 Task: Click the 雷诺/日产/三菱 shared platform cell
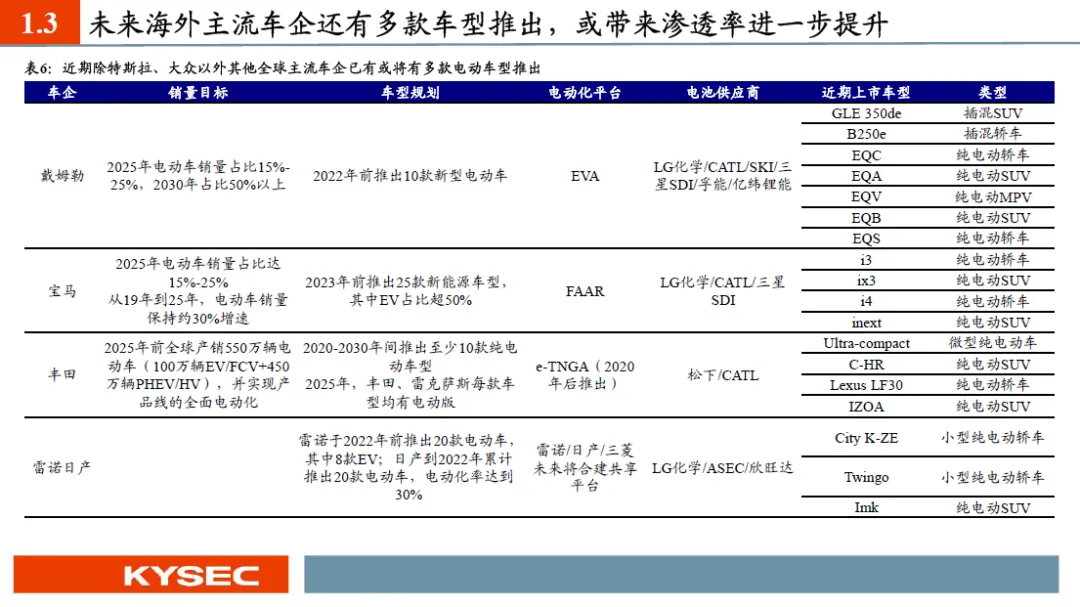(x=585, y=468)
